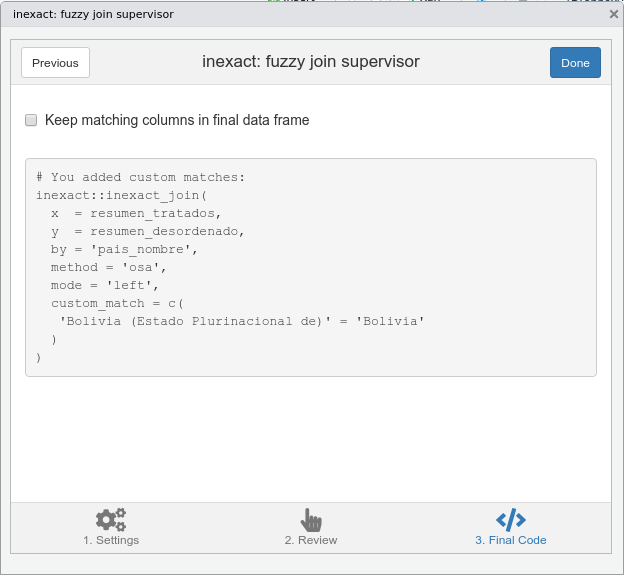Click the "method = 'osa'" code line
The image size is (624, 575).
click(109, 267)
